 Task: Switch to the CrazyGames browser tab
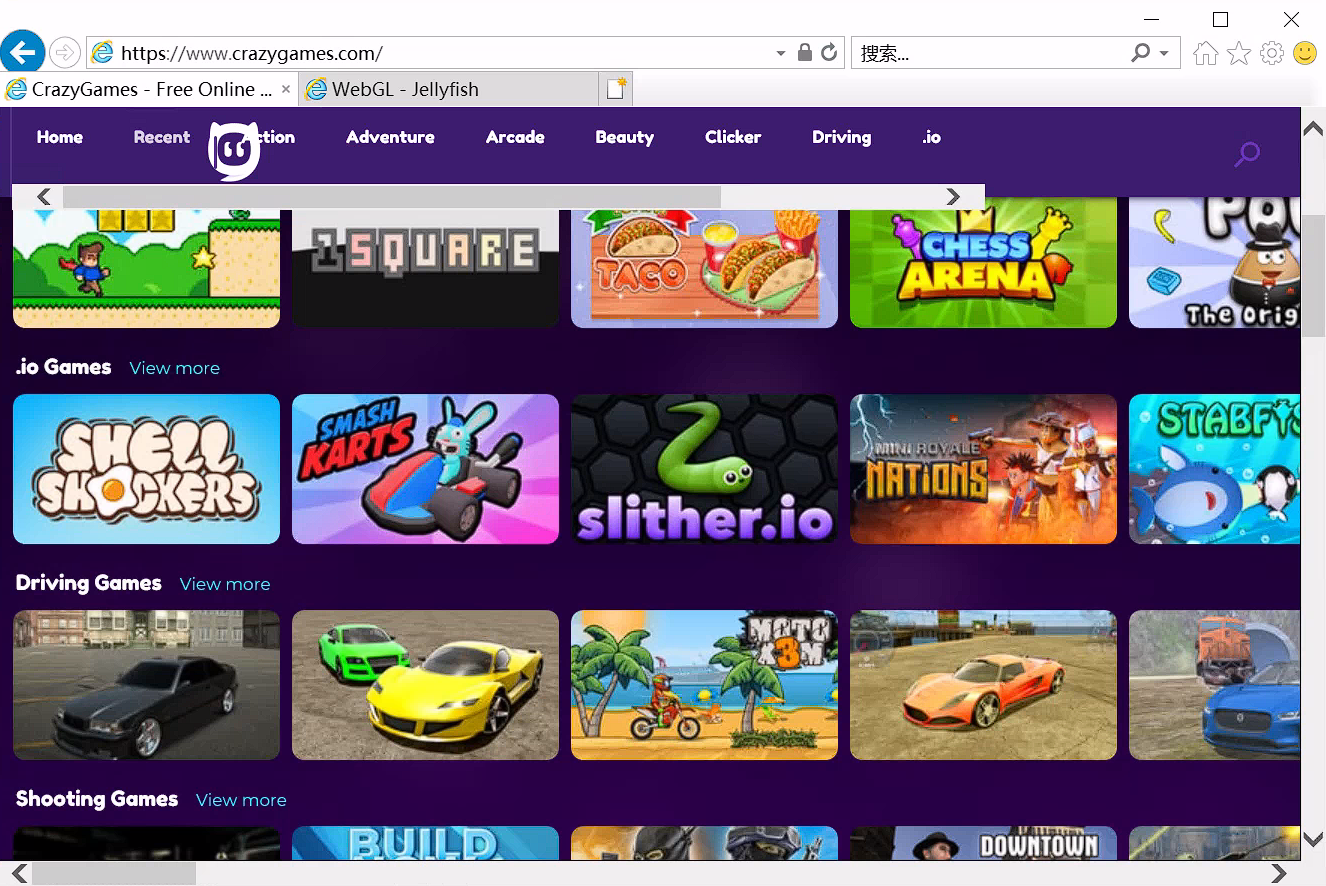[149, 89]
